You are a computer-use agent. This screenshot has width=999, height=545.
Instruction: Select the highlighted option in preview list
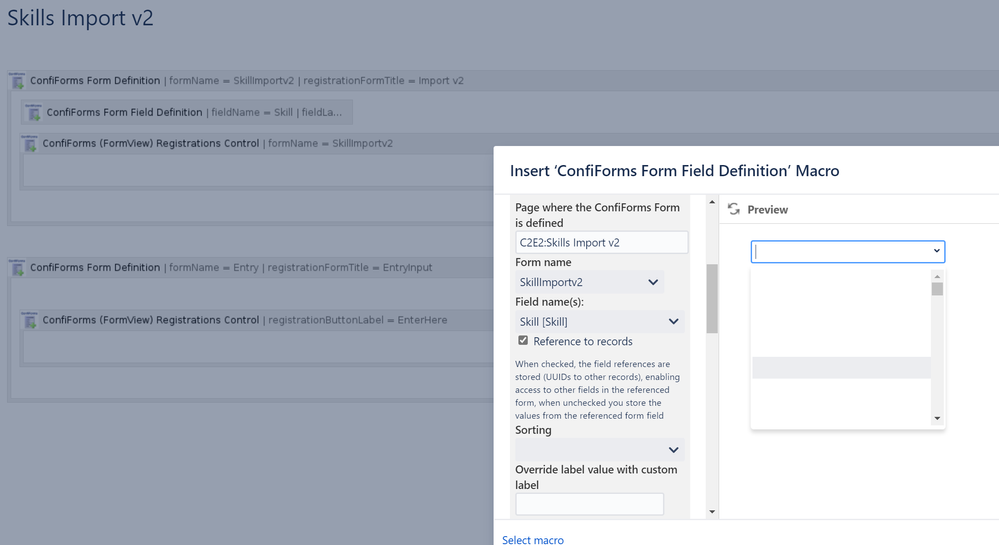pos(841,368)
